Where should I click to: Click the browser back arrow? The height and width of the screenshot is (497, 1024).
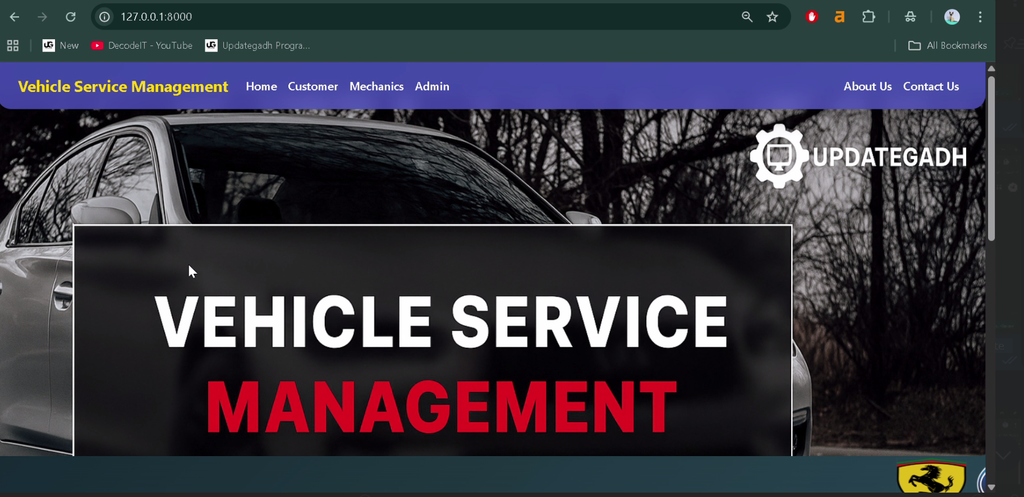click(x=14, y=17)
